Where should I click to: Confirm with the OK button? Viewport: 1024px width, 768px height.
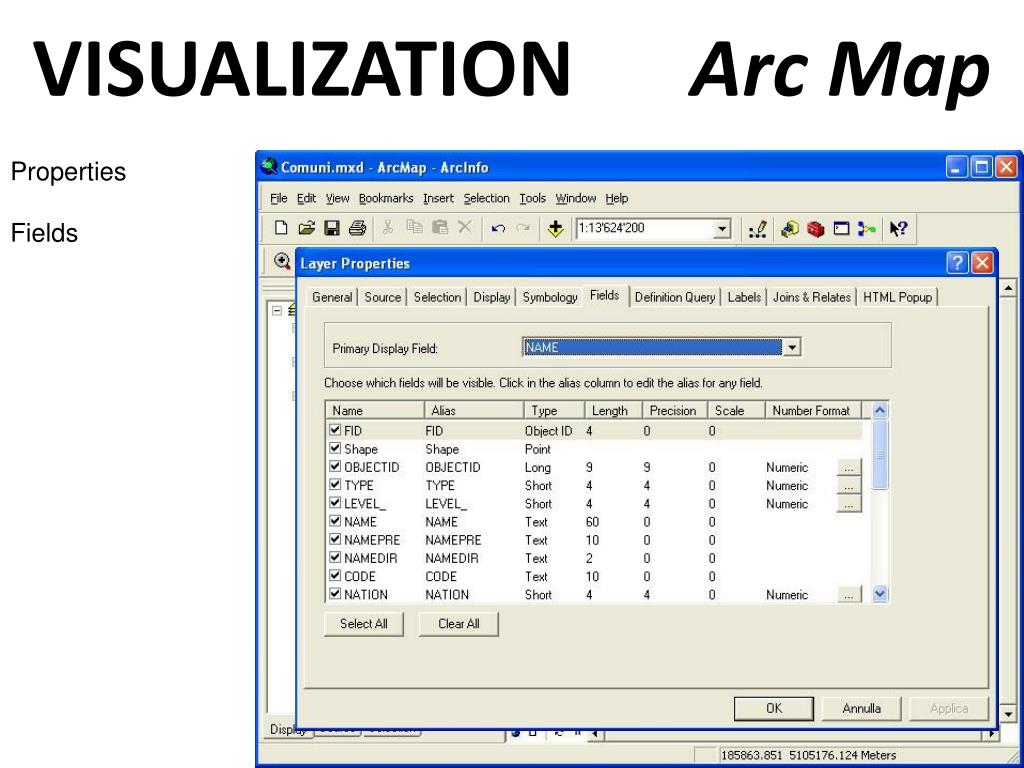pos(774,708)
